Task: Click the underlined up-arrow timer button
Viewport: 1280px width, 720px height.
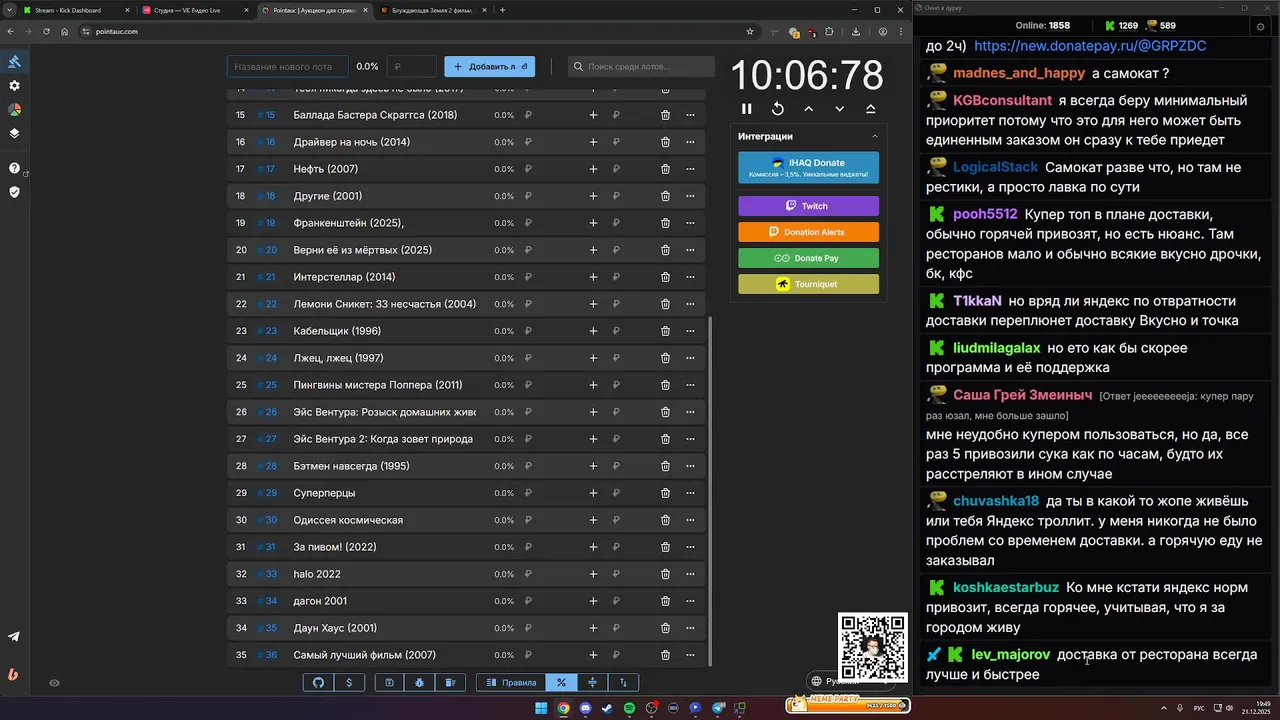Action: point(870,108)
